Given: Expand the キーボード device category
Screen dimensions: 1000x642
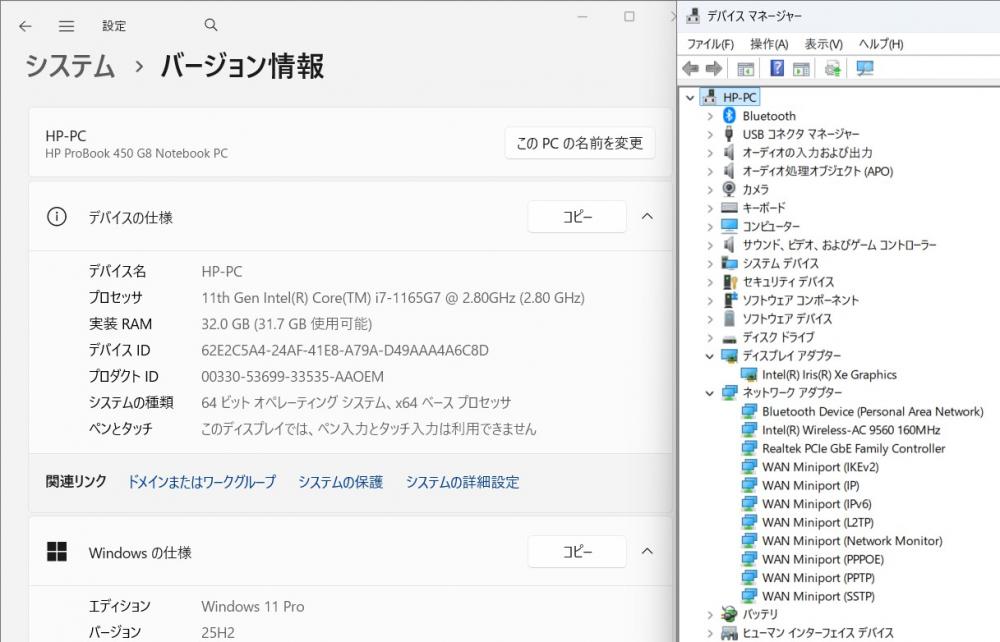Looking at the screenshot, I should tap(710, 208).
